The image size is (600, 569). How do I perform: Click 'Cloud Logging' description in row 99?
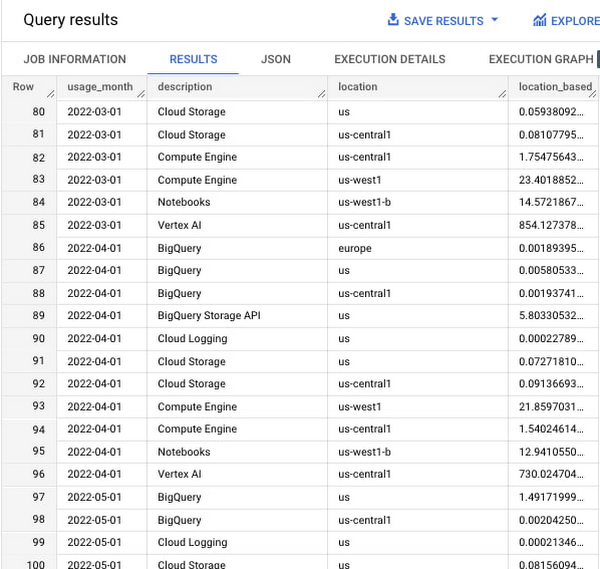point(192,543)
